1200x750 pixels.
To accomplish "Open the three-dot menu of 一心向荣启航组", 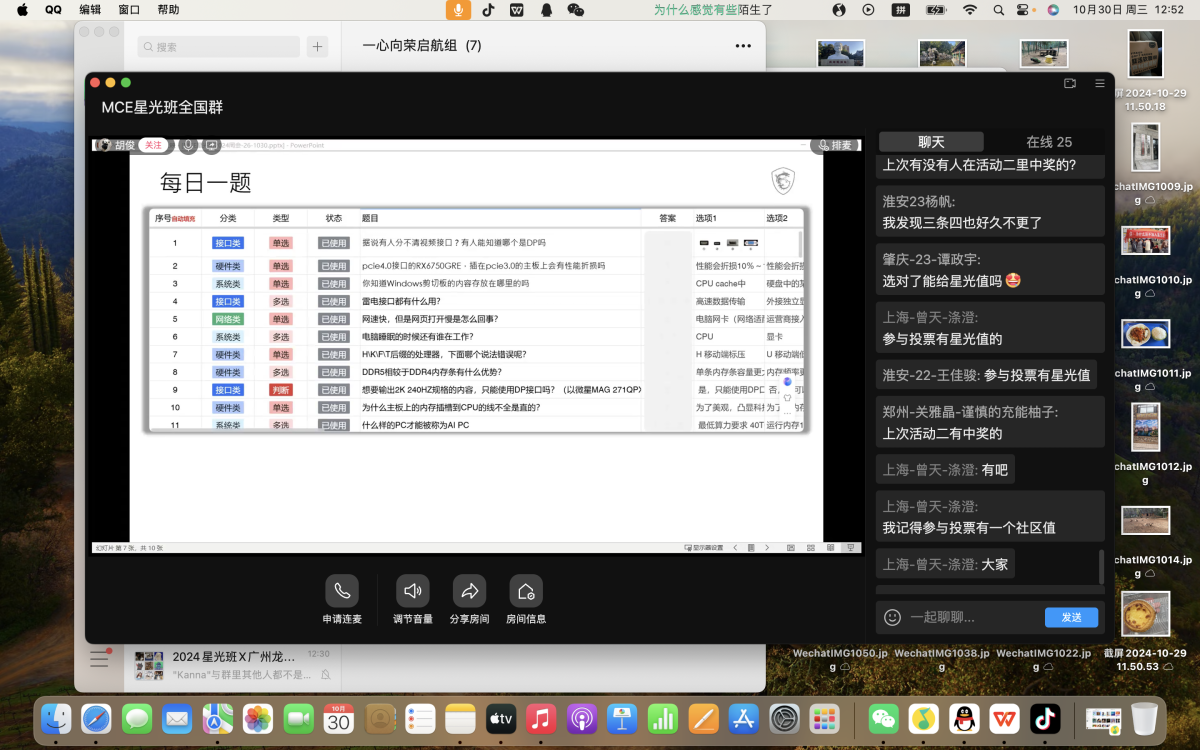I will [743, 46].
